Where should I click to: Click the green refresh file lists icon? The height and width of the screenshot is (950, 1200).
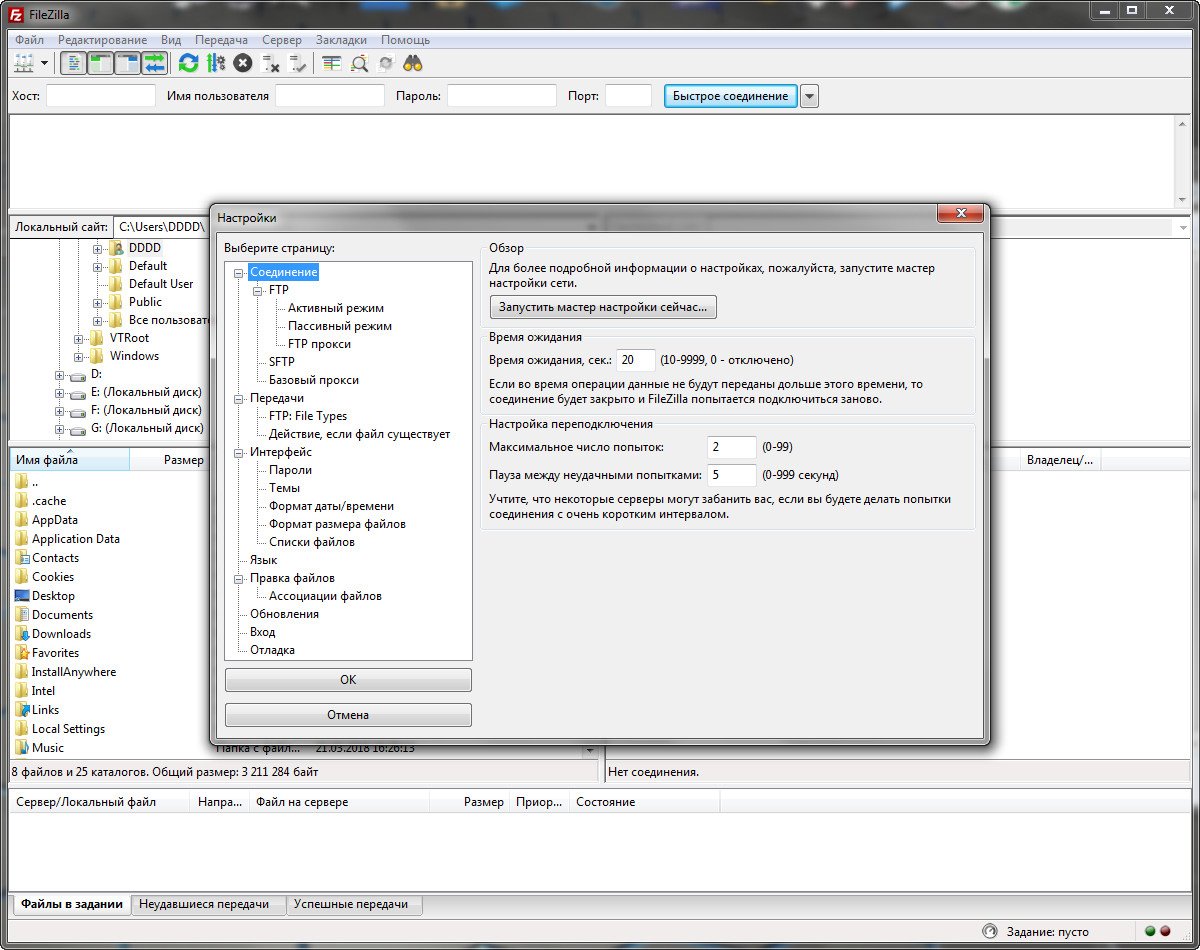188,63
